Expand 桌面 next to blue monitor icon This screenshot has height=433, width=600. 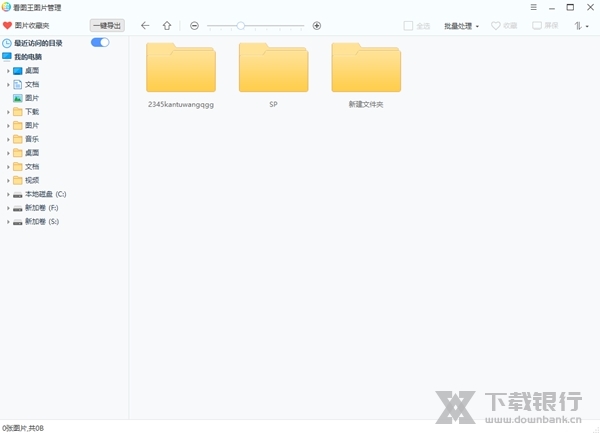tap(8, 71)
